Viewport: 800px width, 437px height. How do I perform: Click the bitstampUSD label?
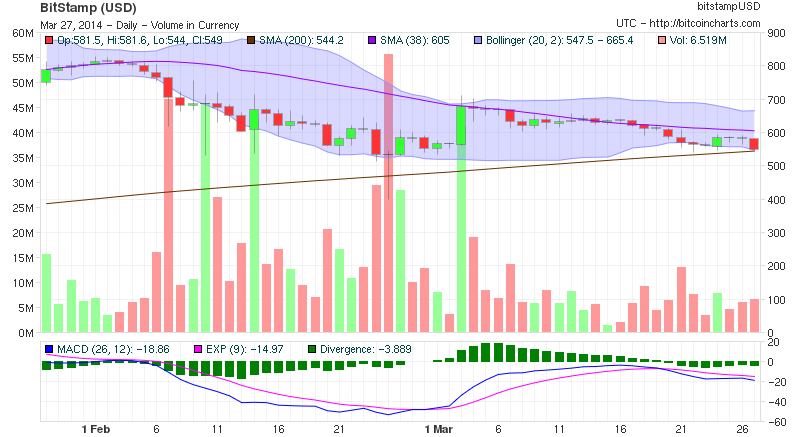coord(729,6)
